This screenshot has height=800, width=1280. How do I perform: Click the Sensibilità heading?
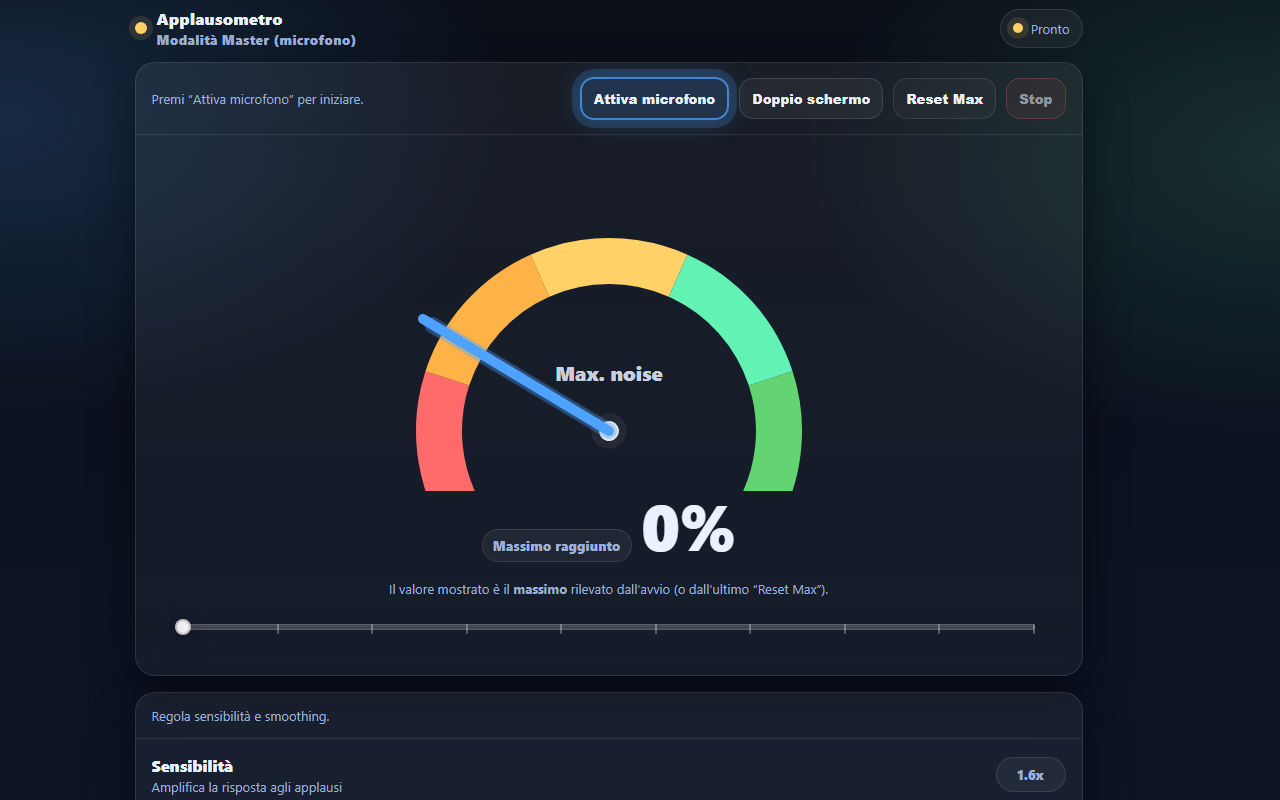(x=192, y=766)
